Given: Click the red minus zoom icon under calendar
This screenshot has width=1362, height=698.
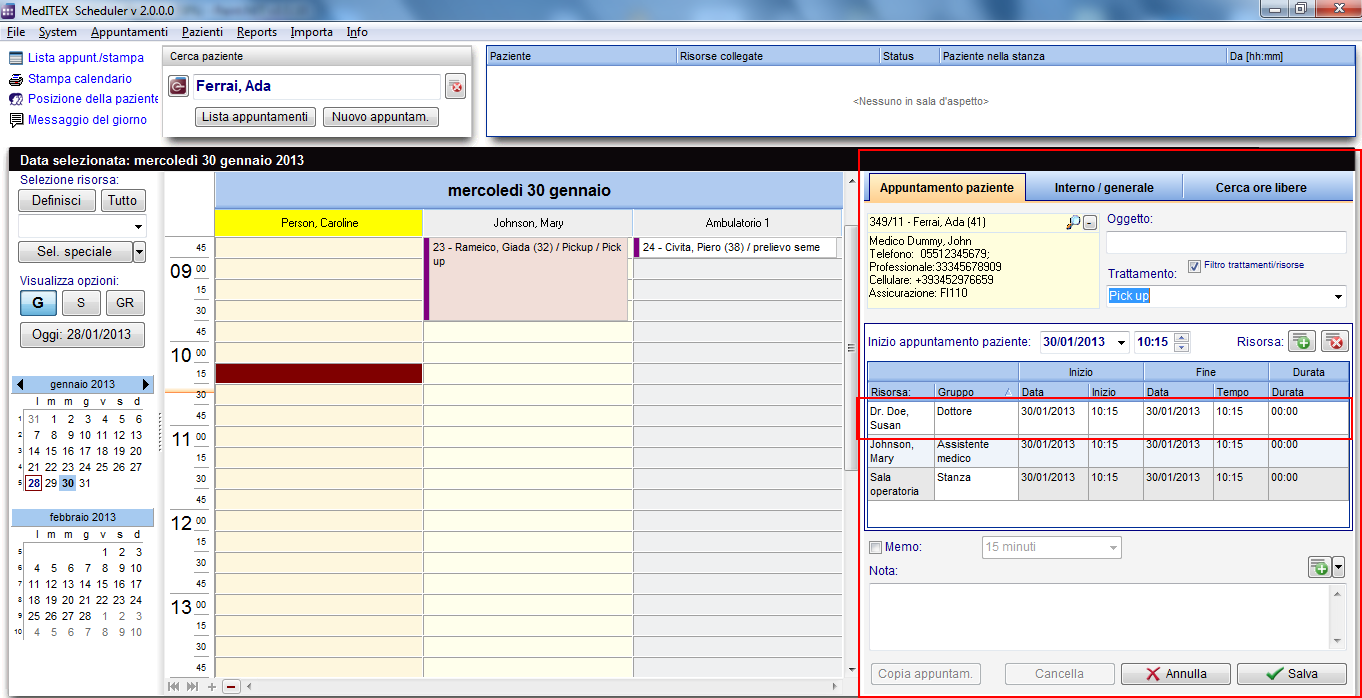Looking at the screenshot, I should [231, 687].
